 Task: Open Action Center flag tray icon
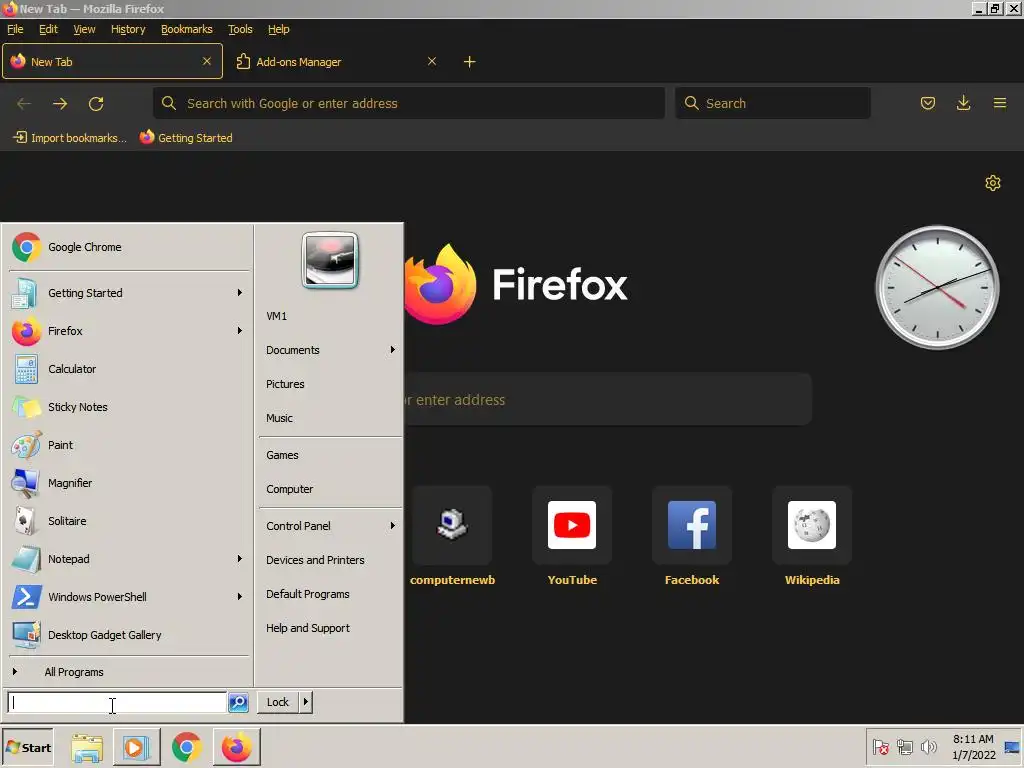pos(880,746)
